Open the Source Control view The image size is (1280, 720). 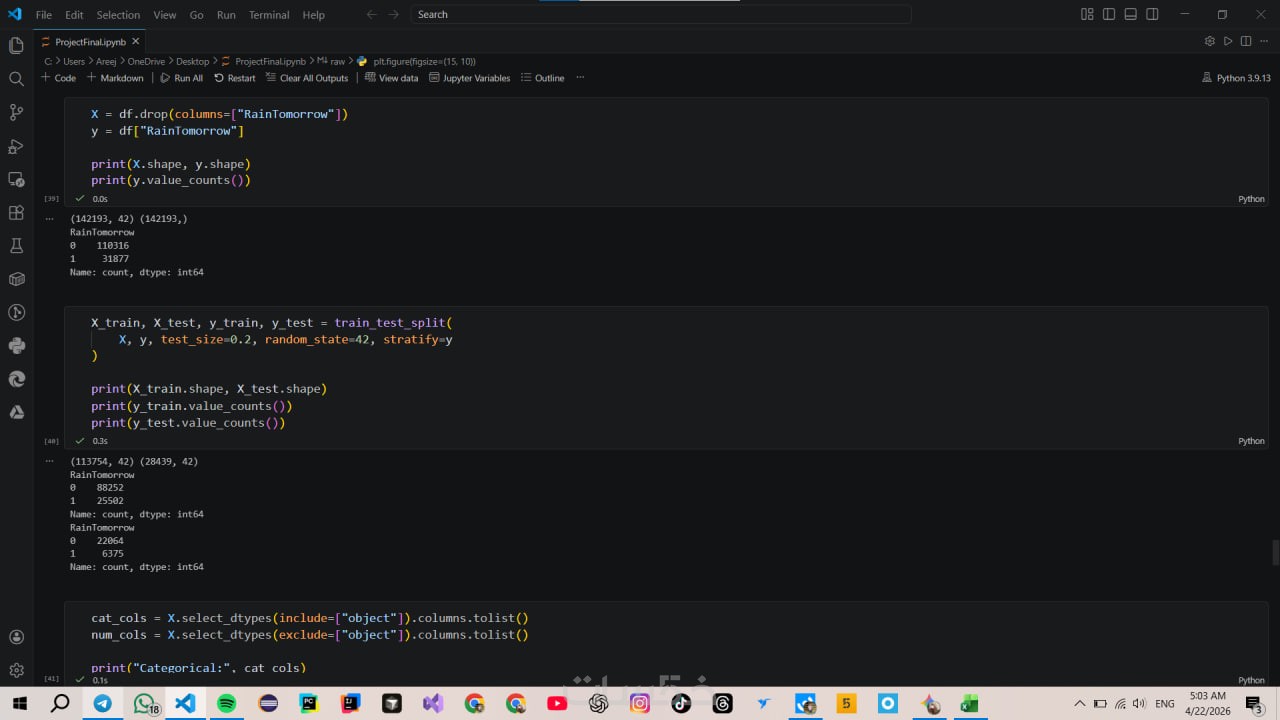pos(16,112)
